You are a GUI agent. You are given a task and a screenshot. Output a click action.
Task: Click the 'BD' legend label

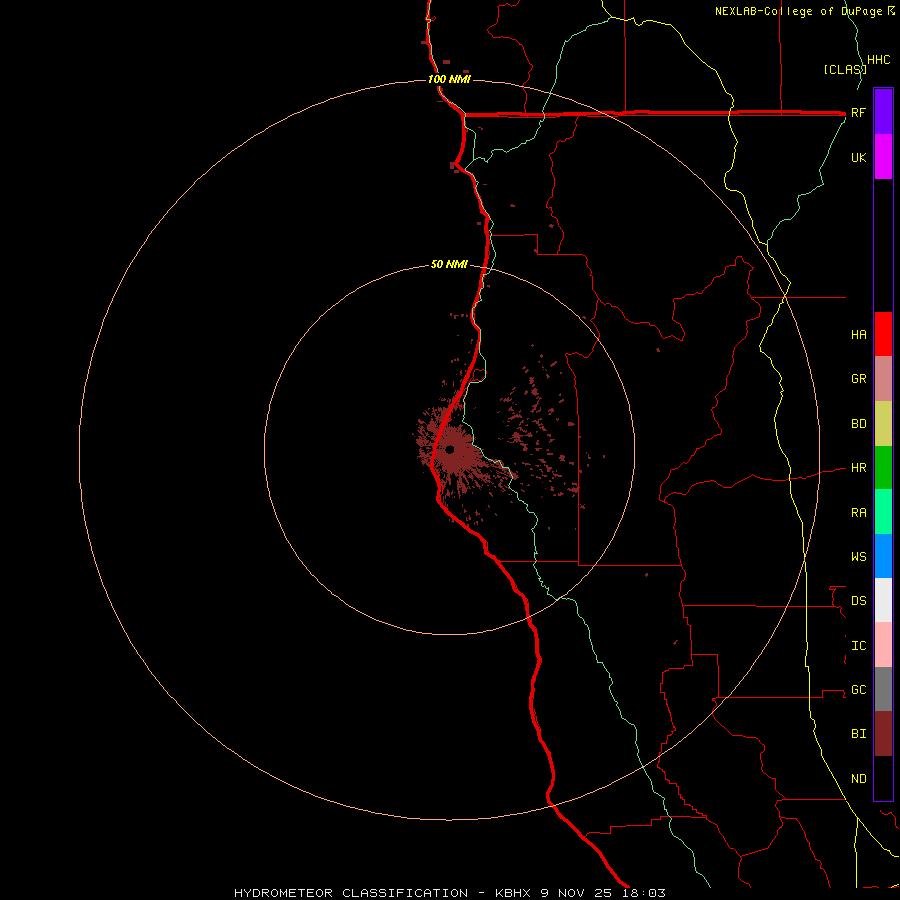[858, 424]
